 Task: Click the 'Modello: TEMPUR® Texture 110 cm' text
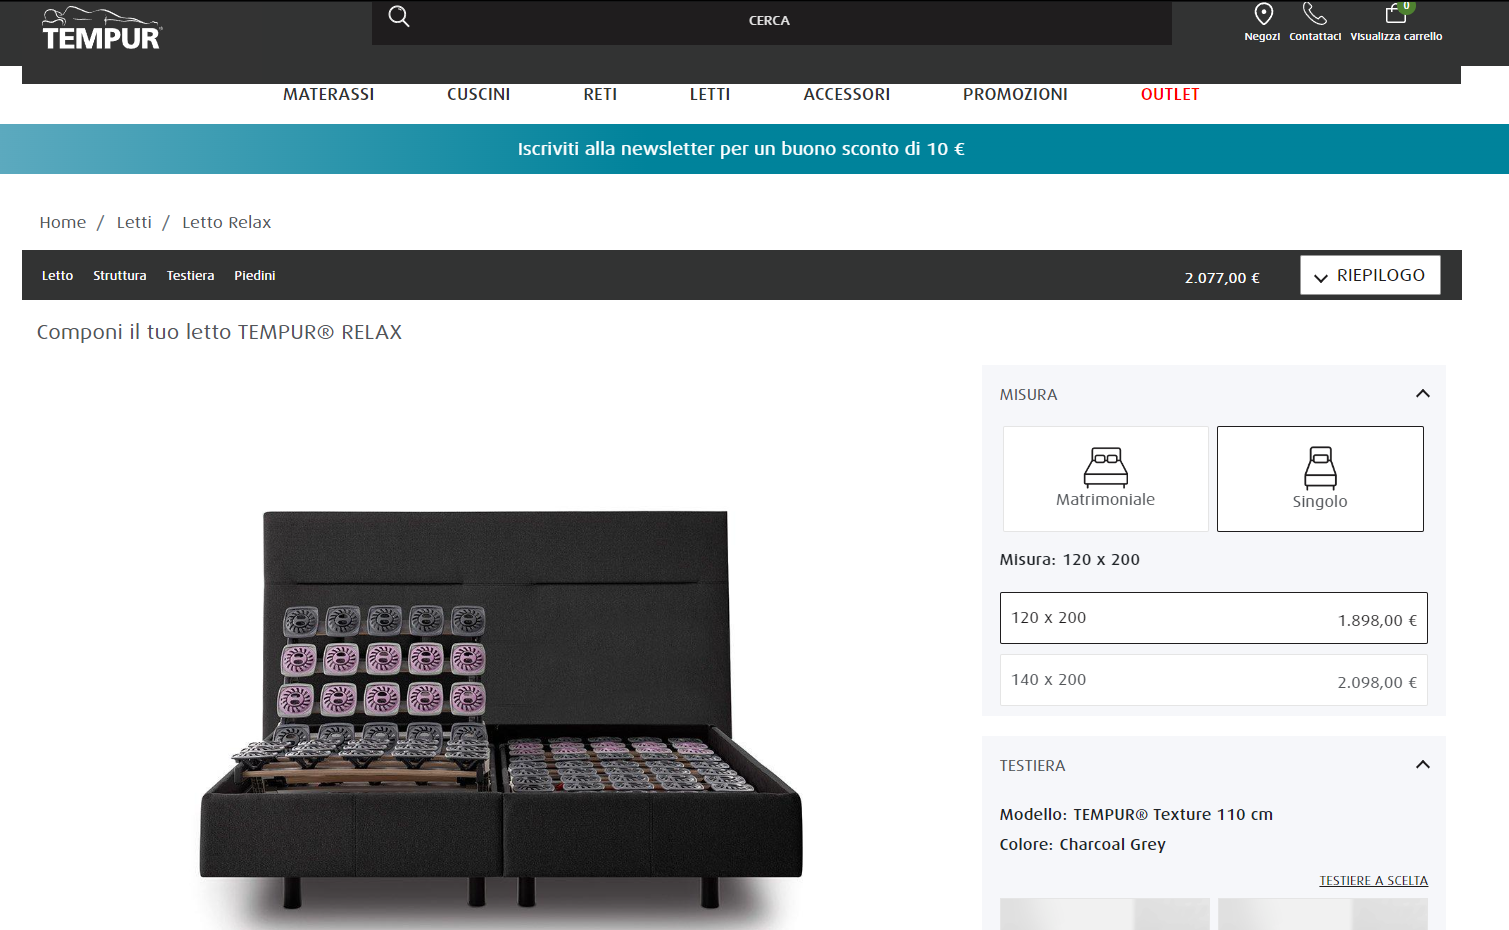coord(1136,815)
